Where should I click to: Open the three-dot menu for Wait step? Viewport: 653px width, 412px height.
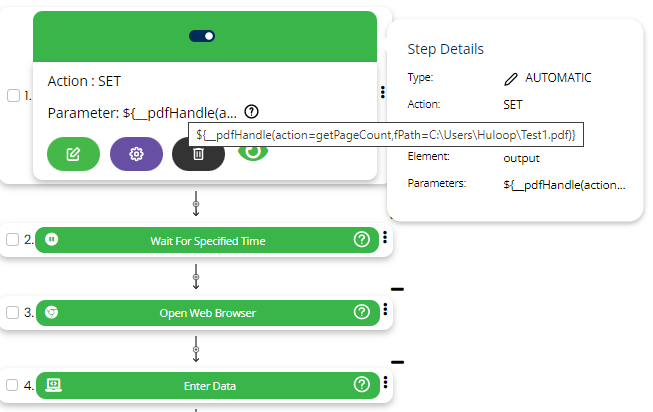pyautogui.click(x=384, y=238)
